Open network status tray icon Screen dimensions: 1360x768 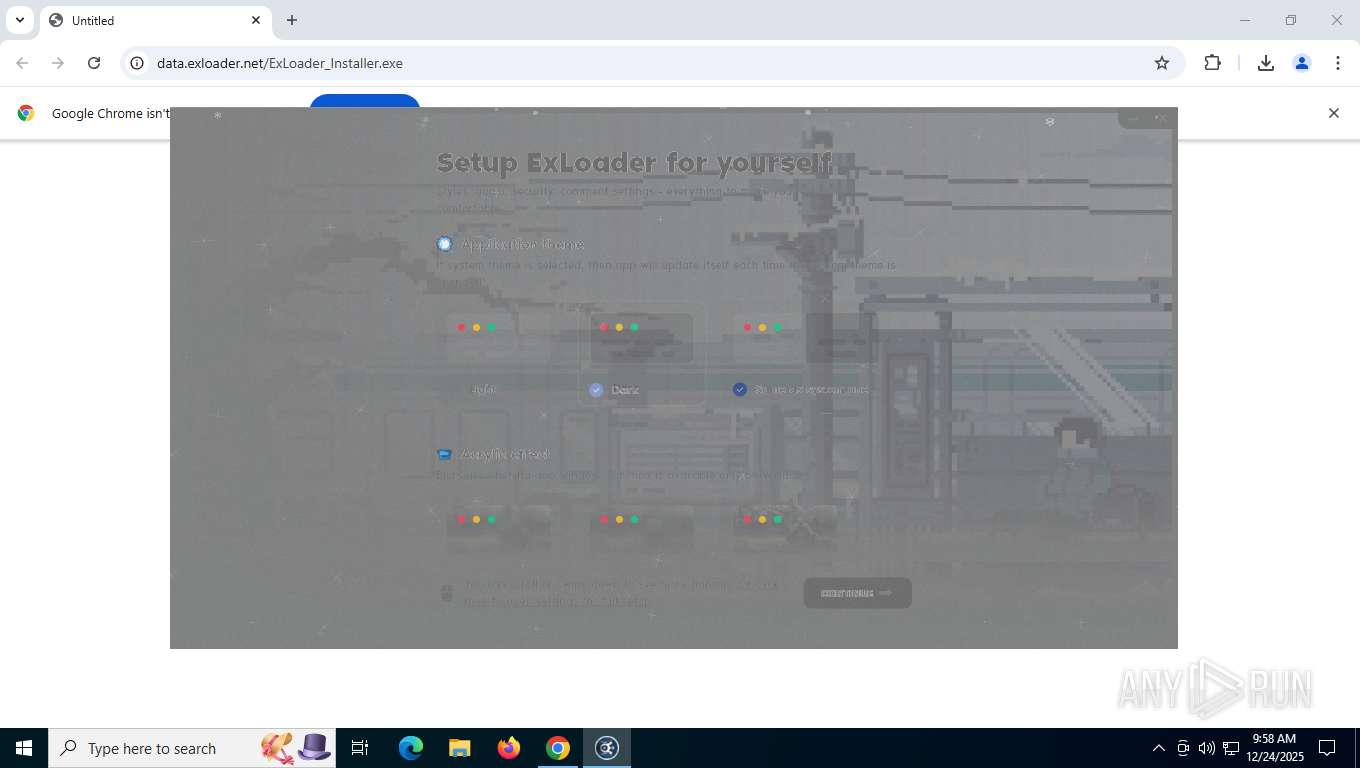1231,748
